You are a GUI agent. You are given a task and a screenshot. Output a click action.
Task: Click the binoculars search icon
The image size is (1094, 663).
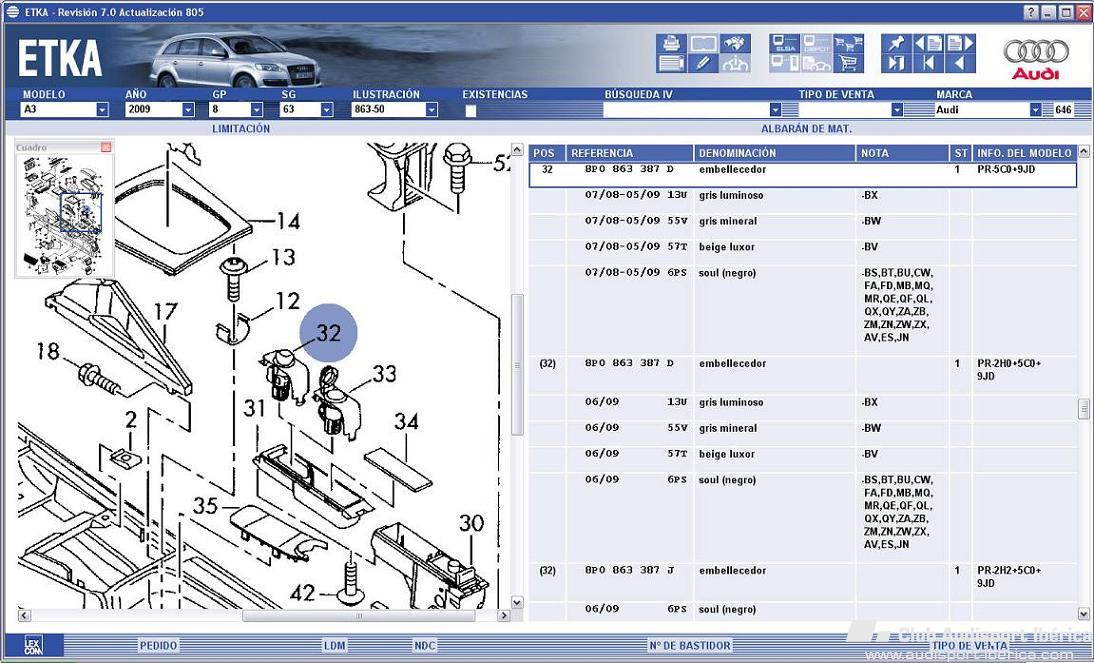pos(733,43)
